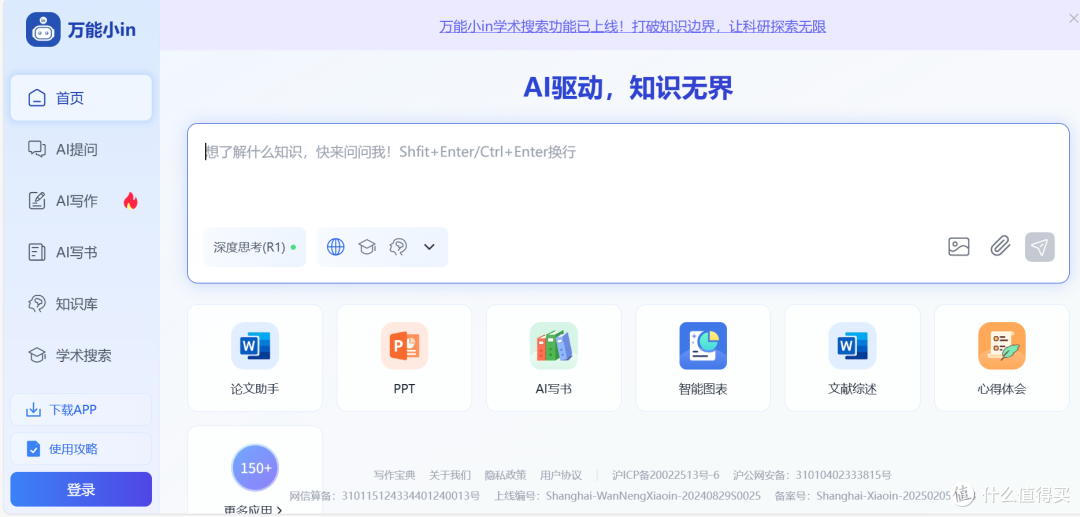This screenshot has height=517, width=1080.
Task: Expand the search options dropdown chevron
Action: pos(429,247)
